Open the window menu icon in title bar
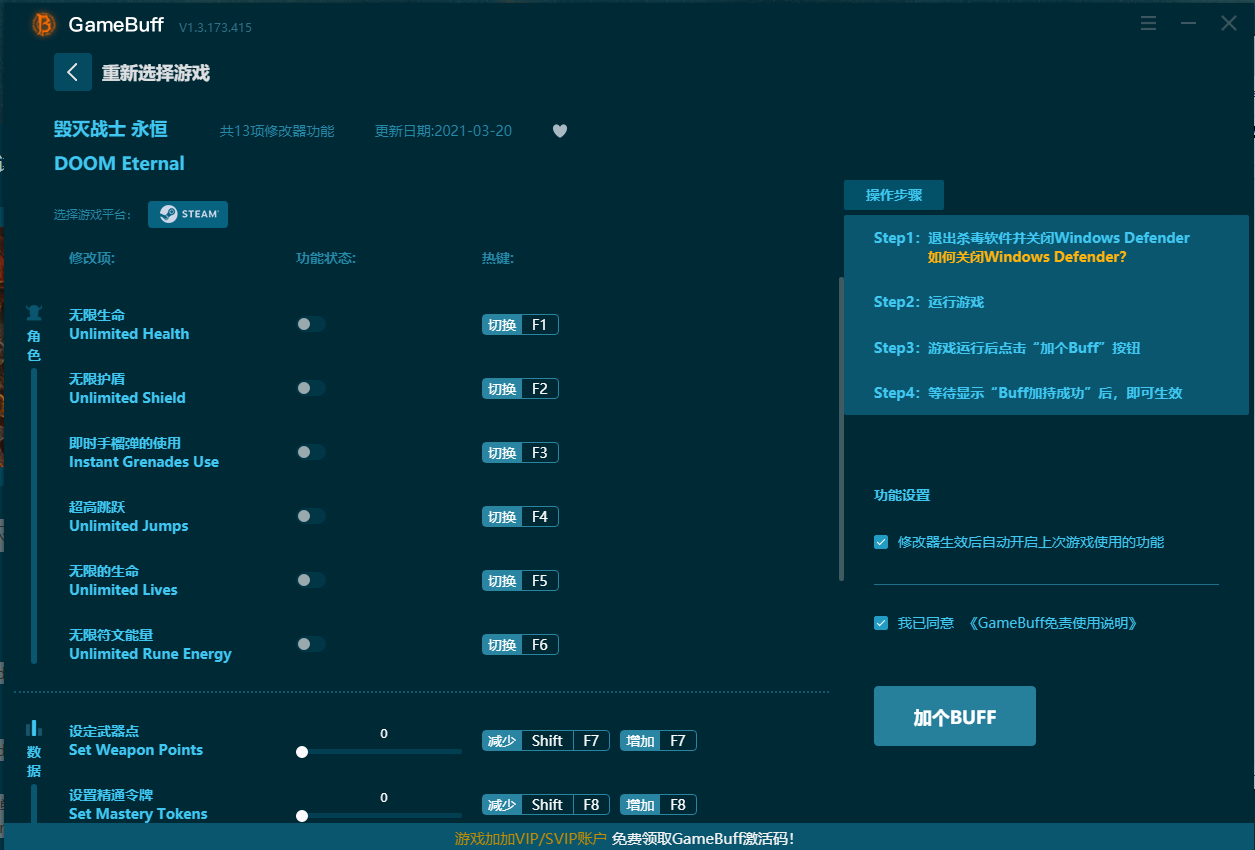Viewport: 1255px width, 850px height. pos(1150,23)
